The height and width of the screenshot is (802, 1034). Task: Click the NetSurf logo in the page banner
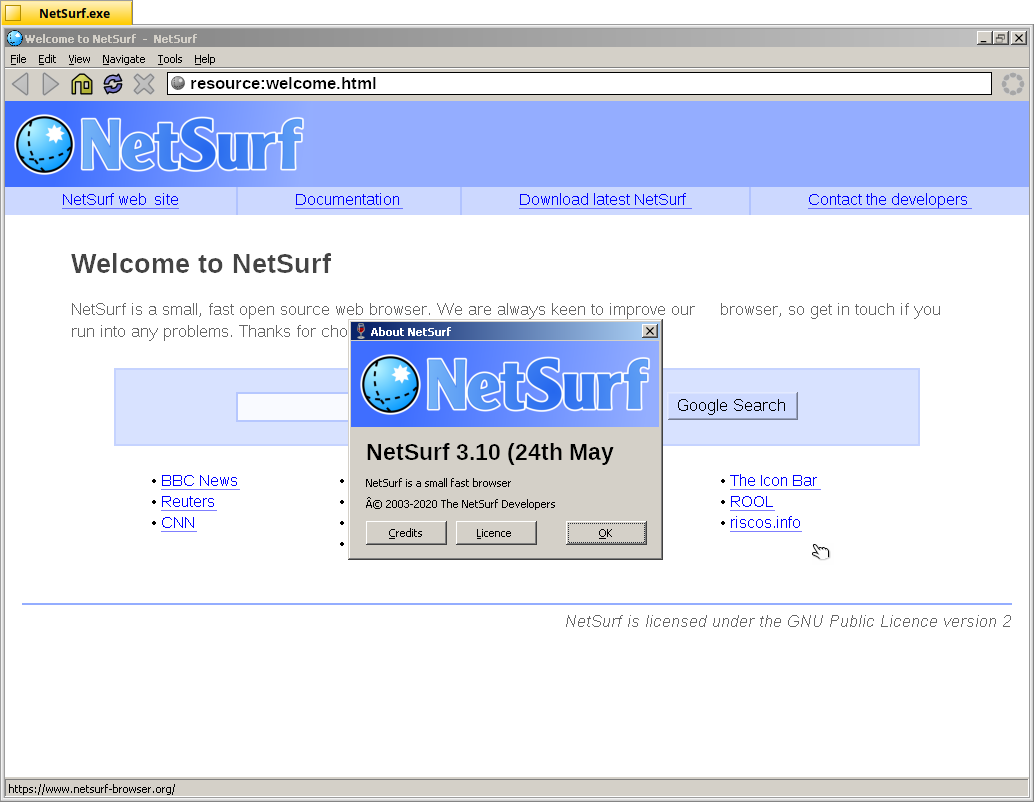click(x=159, y=144)
